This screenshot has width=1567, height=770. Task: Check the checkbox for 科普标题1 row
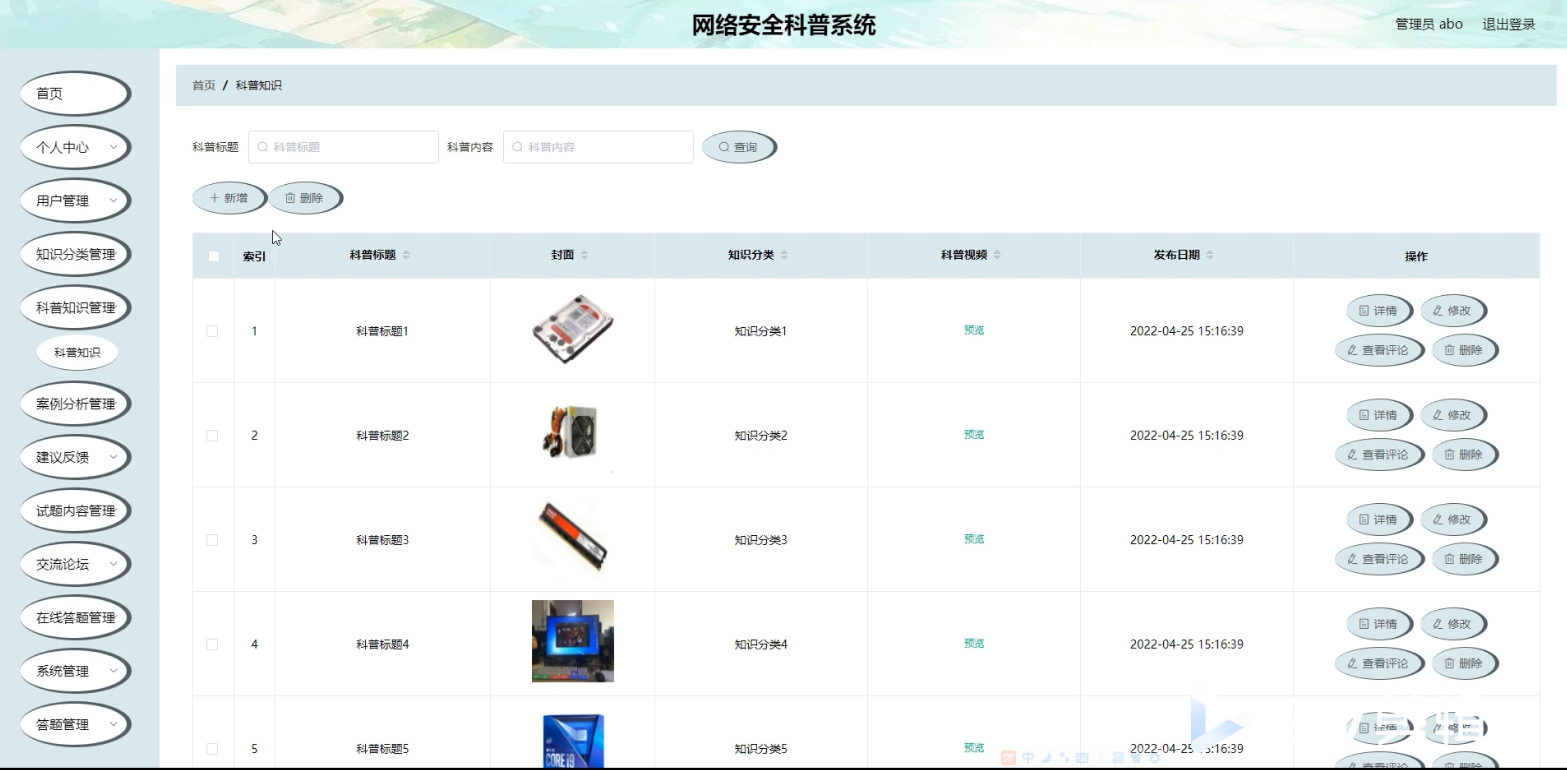point(213,331)
